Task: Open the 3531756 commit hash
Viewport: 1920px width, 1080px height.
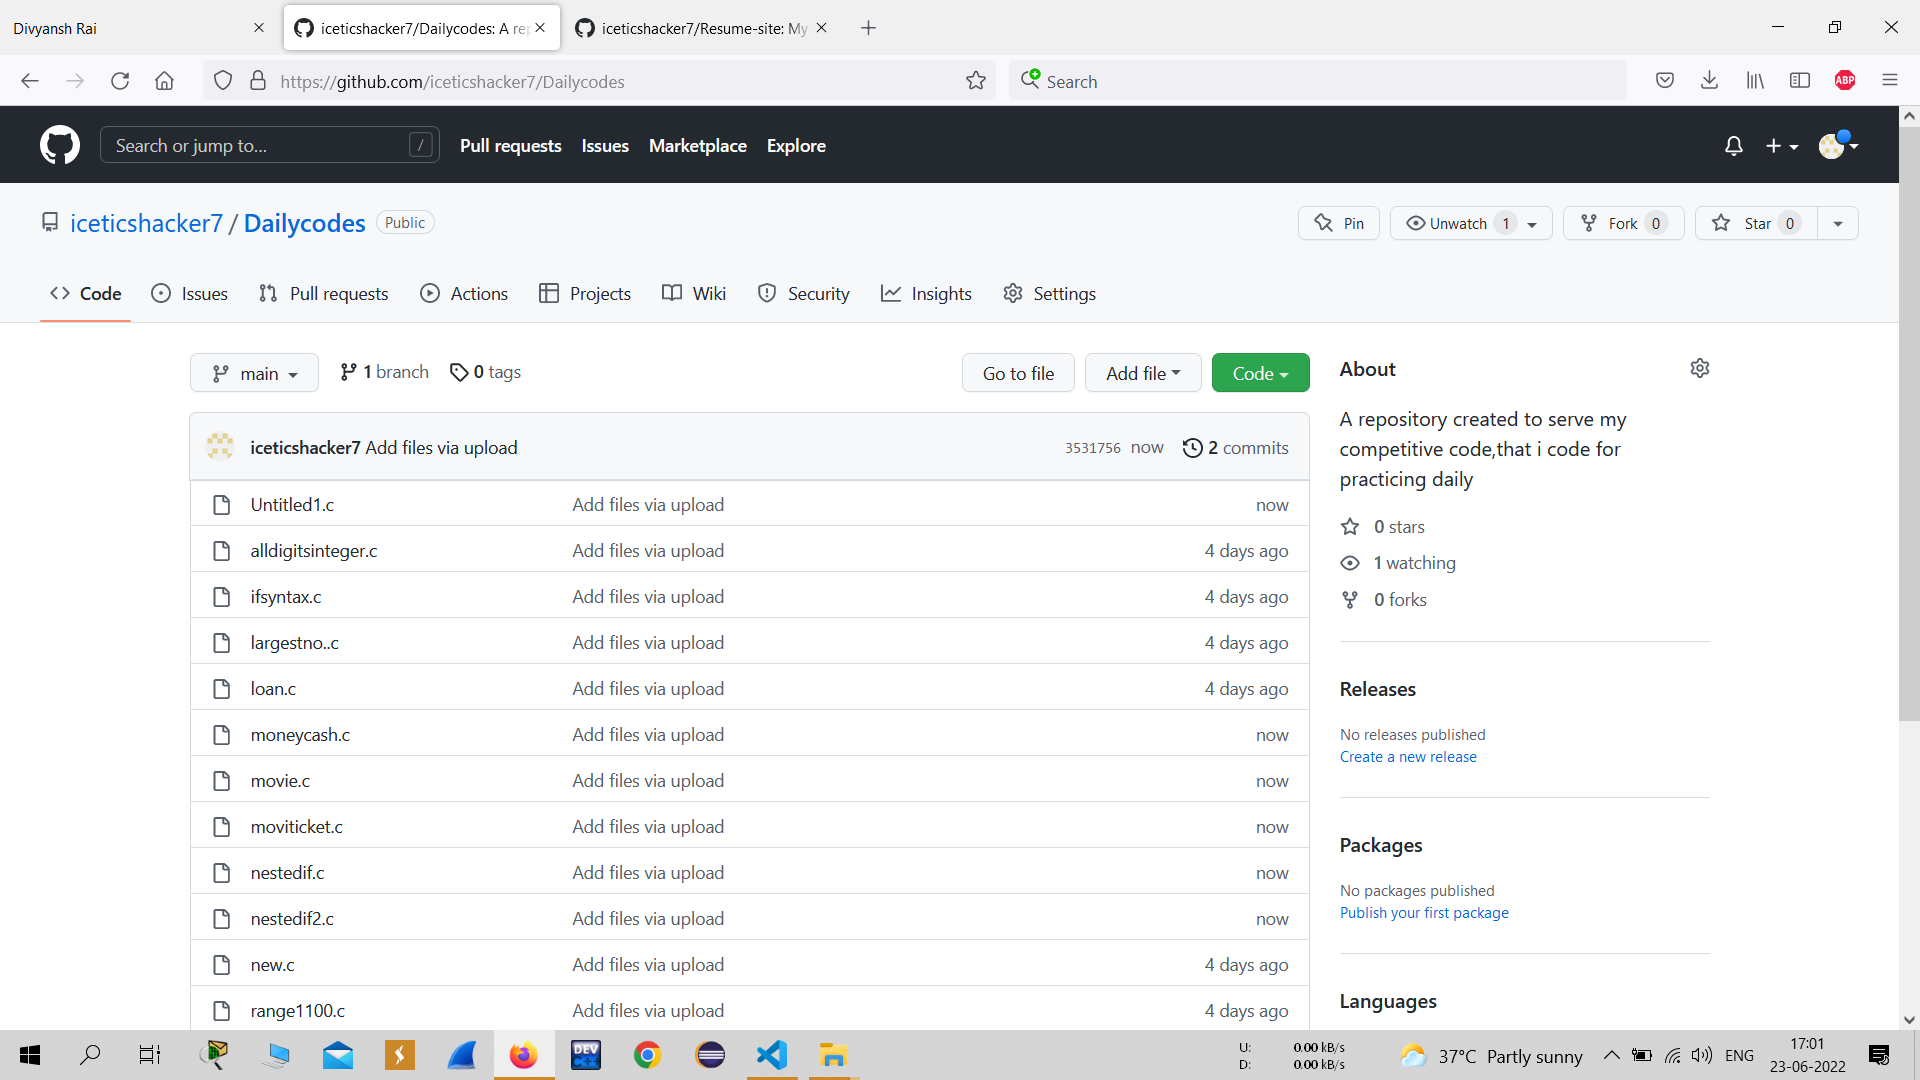Action: (x=1092, y=448)
